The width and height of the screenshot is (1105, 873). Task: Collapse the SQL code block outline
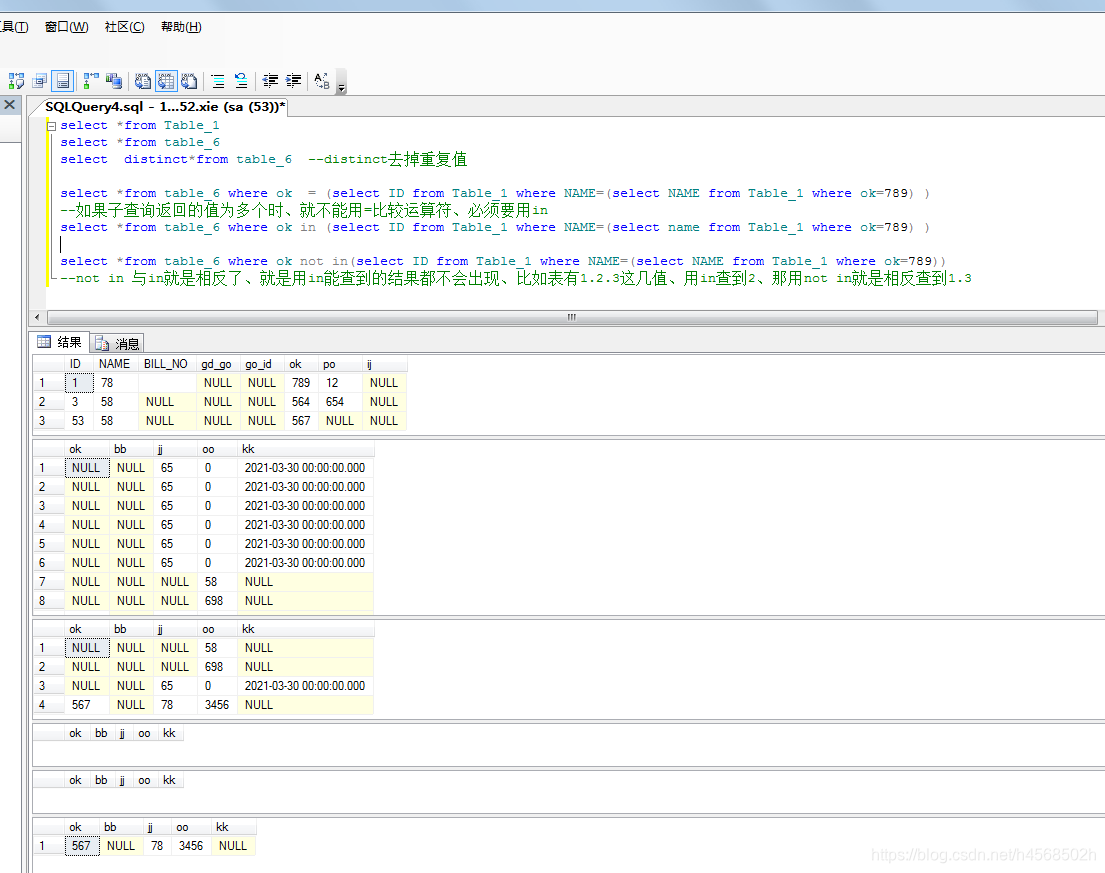click(x=51, y=126)
